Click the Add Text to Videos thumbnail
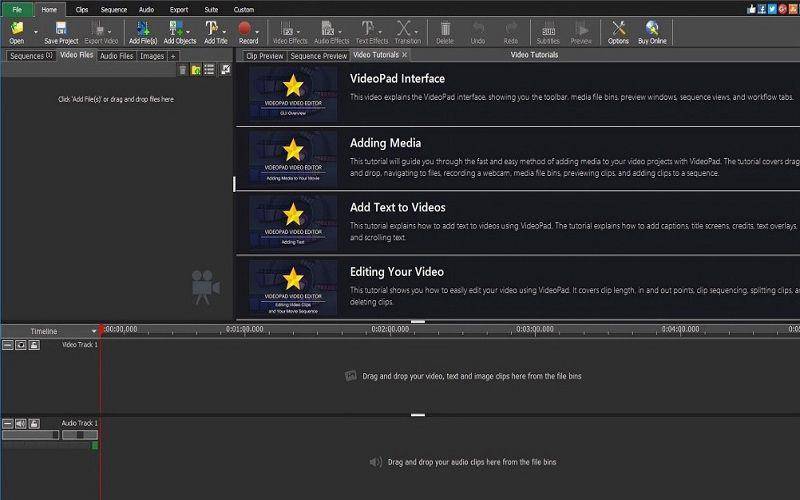The image size is (800, 500). click(x=293, y=223)
